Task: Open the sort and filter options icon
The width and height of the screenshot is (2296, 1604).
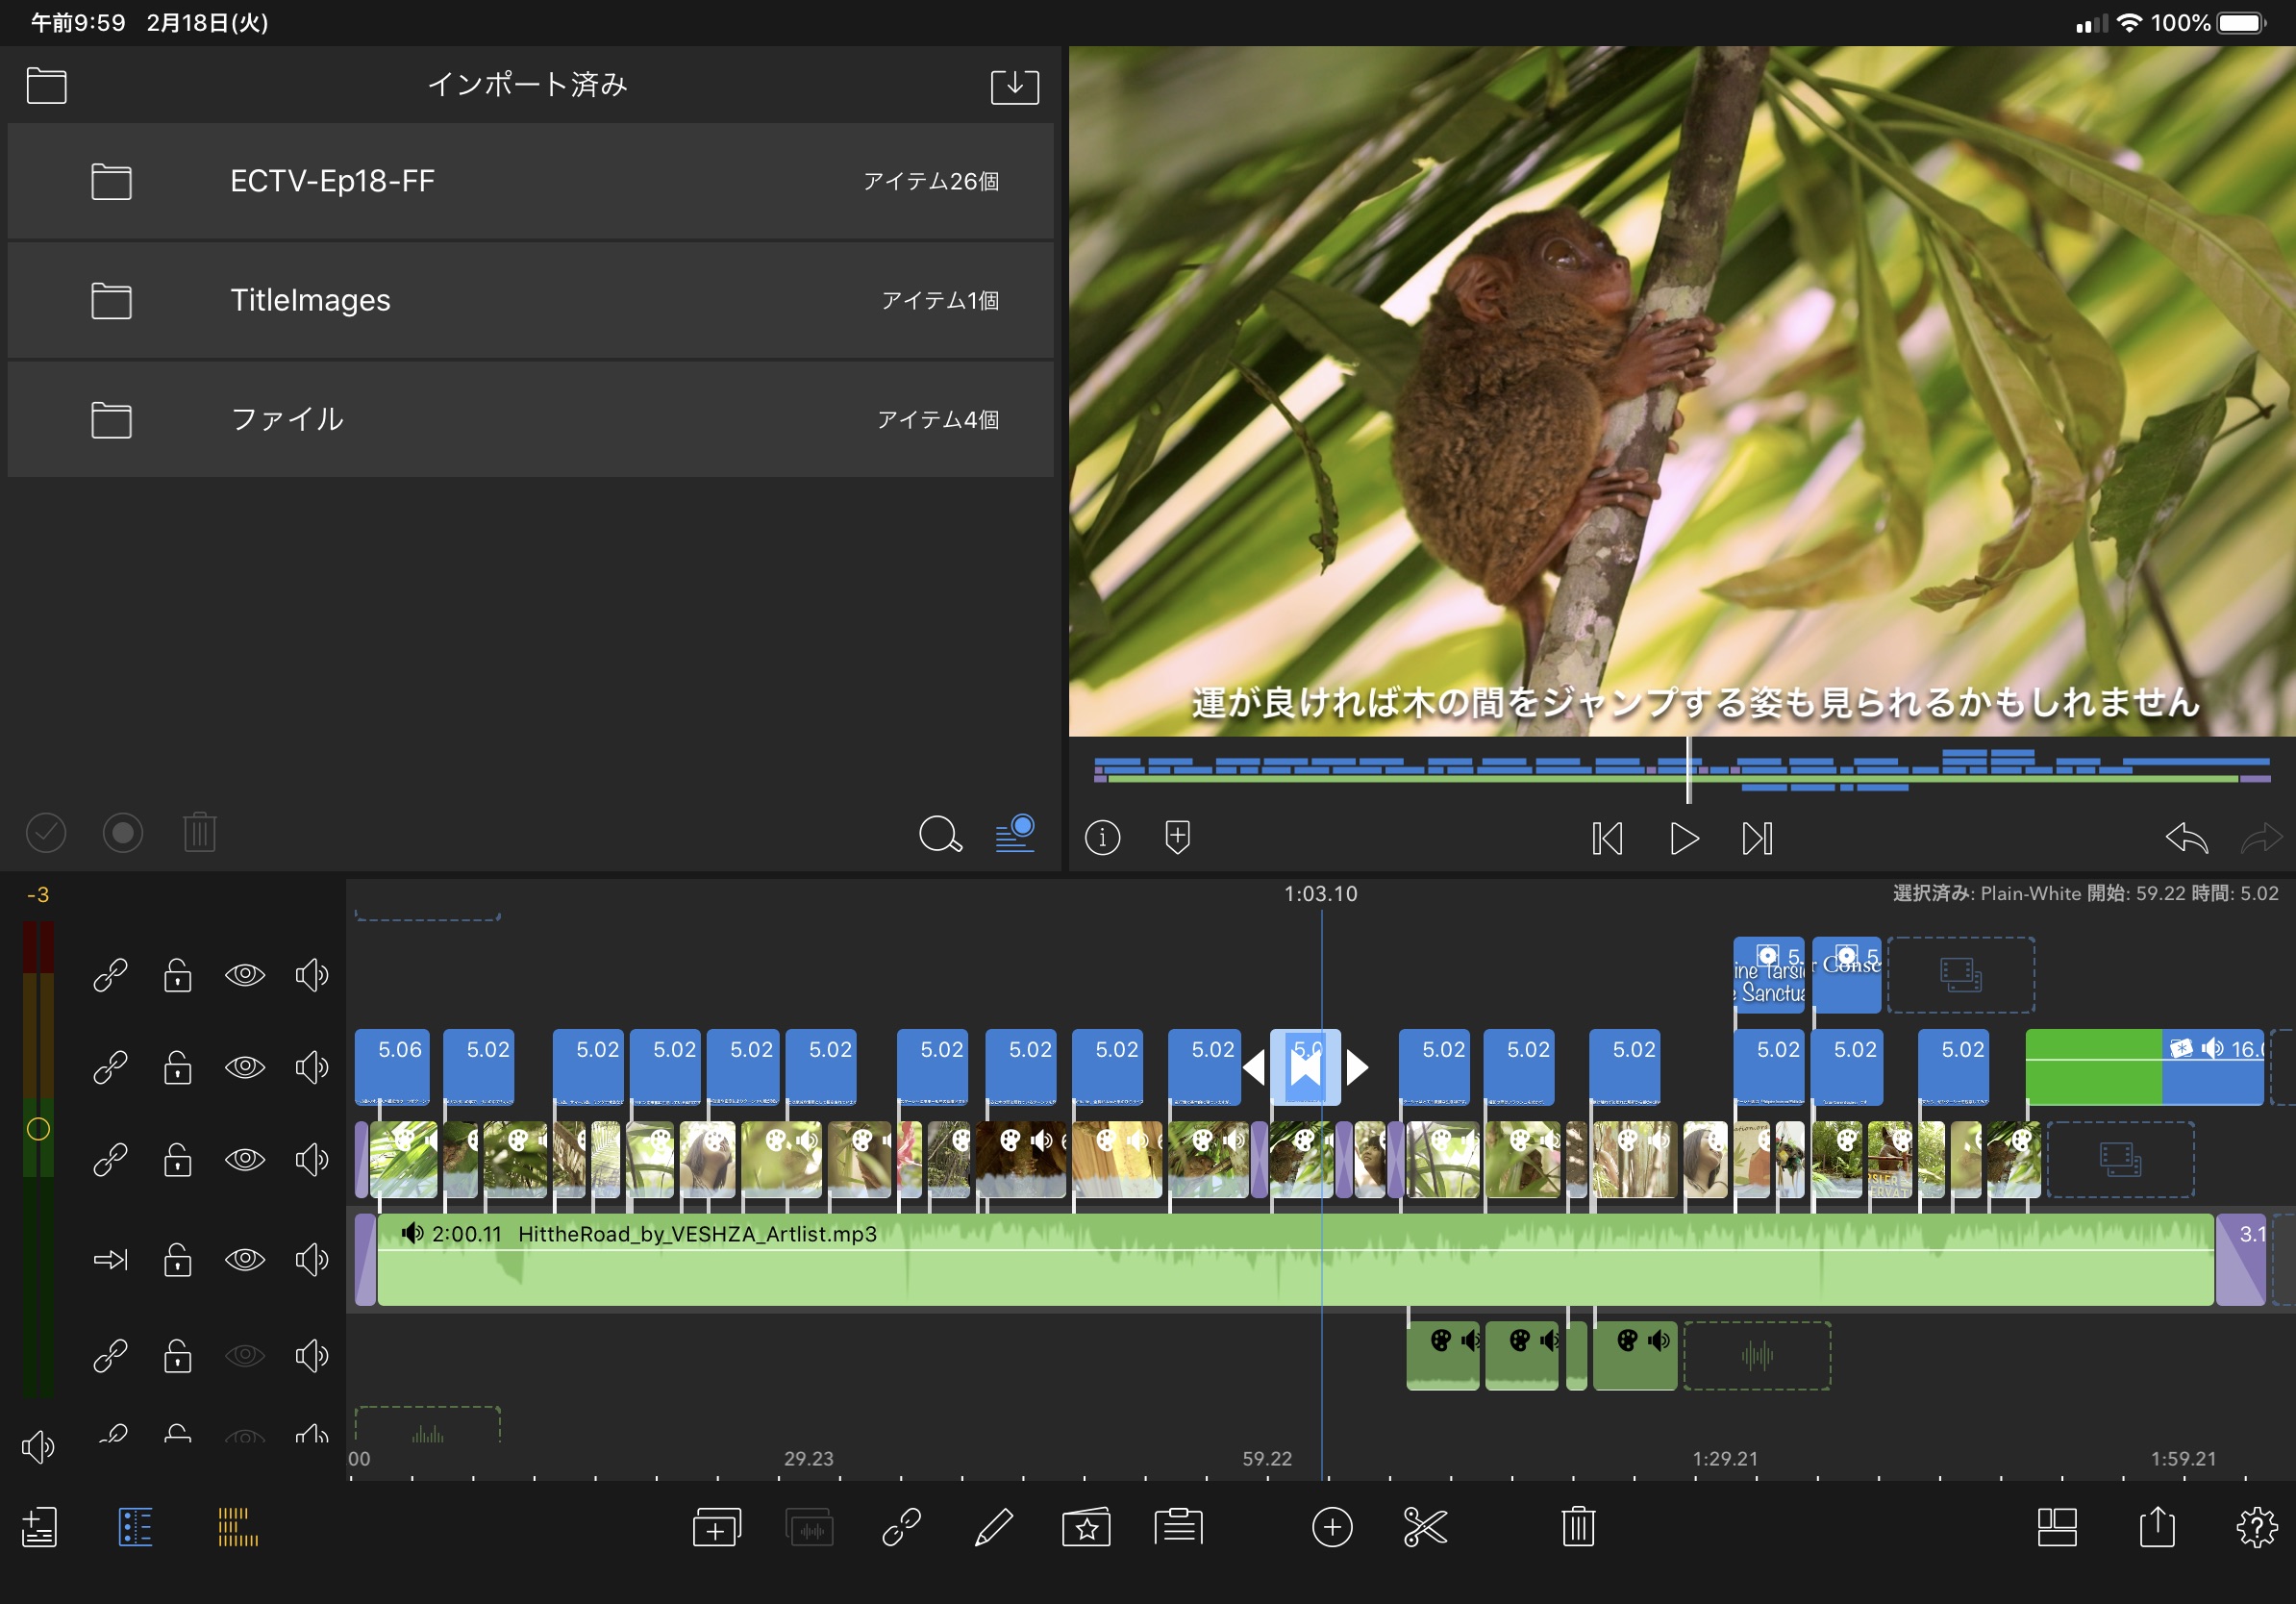Action: point(1014,833)
